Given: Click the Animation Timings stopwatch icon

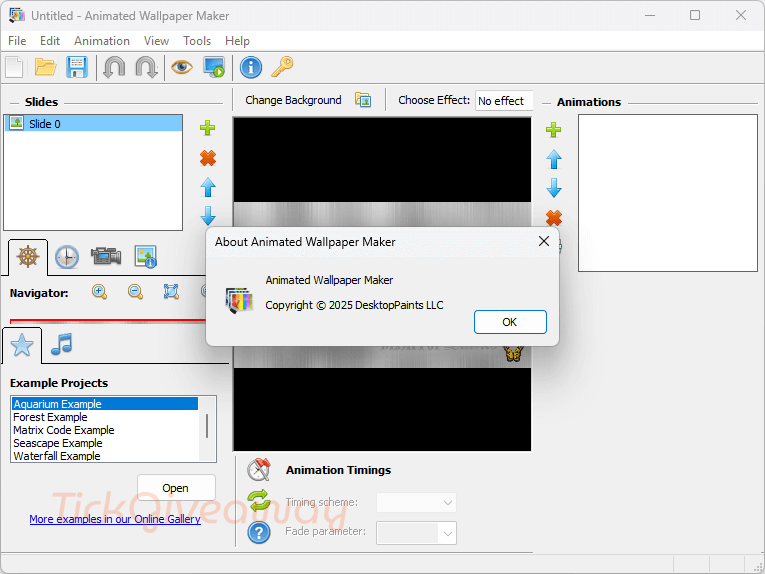Looking at the screenshot, I should click(259, 470).
